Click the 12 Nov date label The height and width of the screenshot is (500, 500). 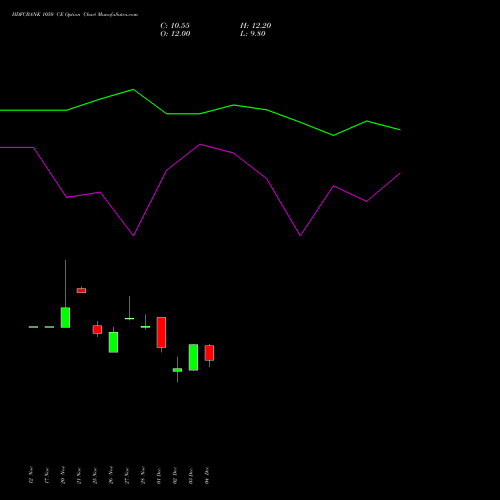[31, 475]
